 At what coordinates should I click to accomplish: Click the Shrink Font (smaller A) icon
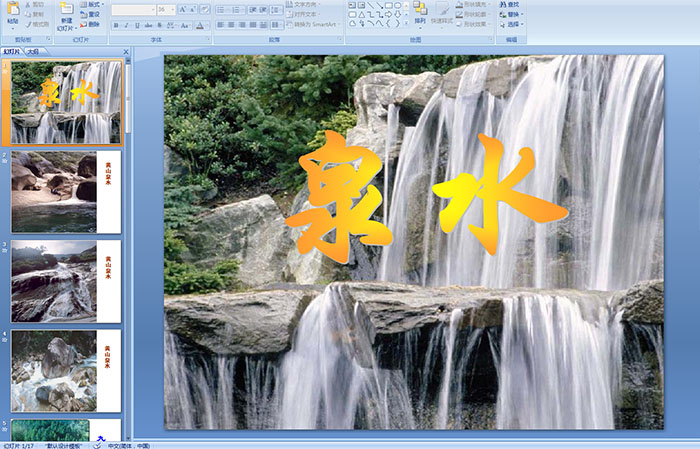[x=193, y=9]
